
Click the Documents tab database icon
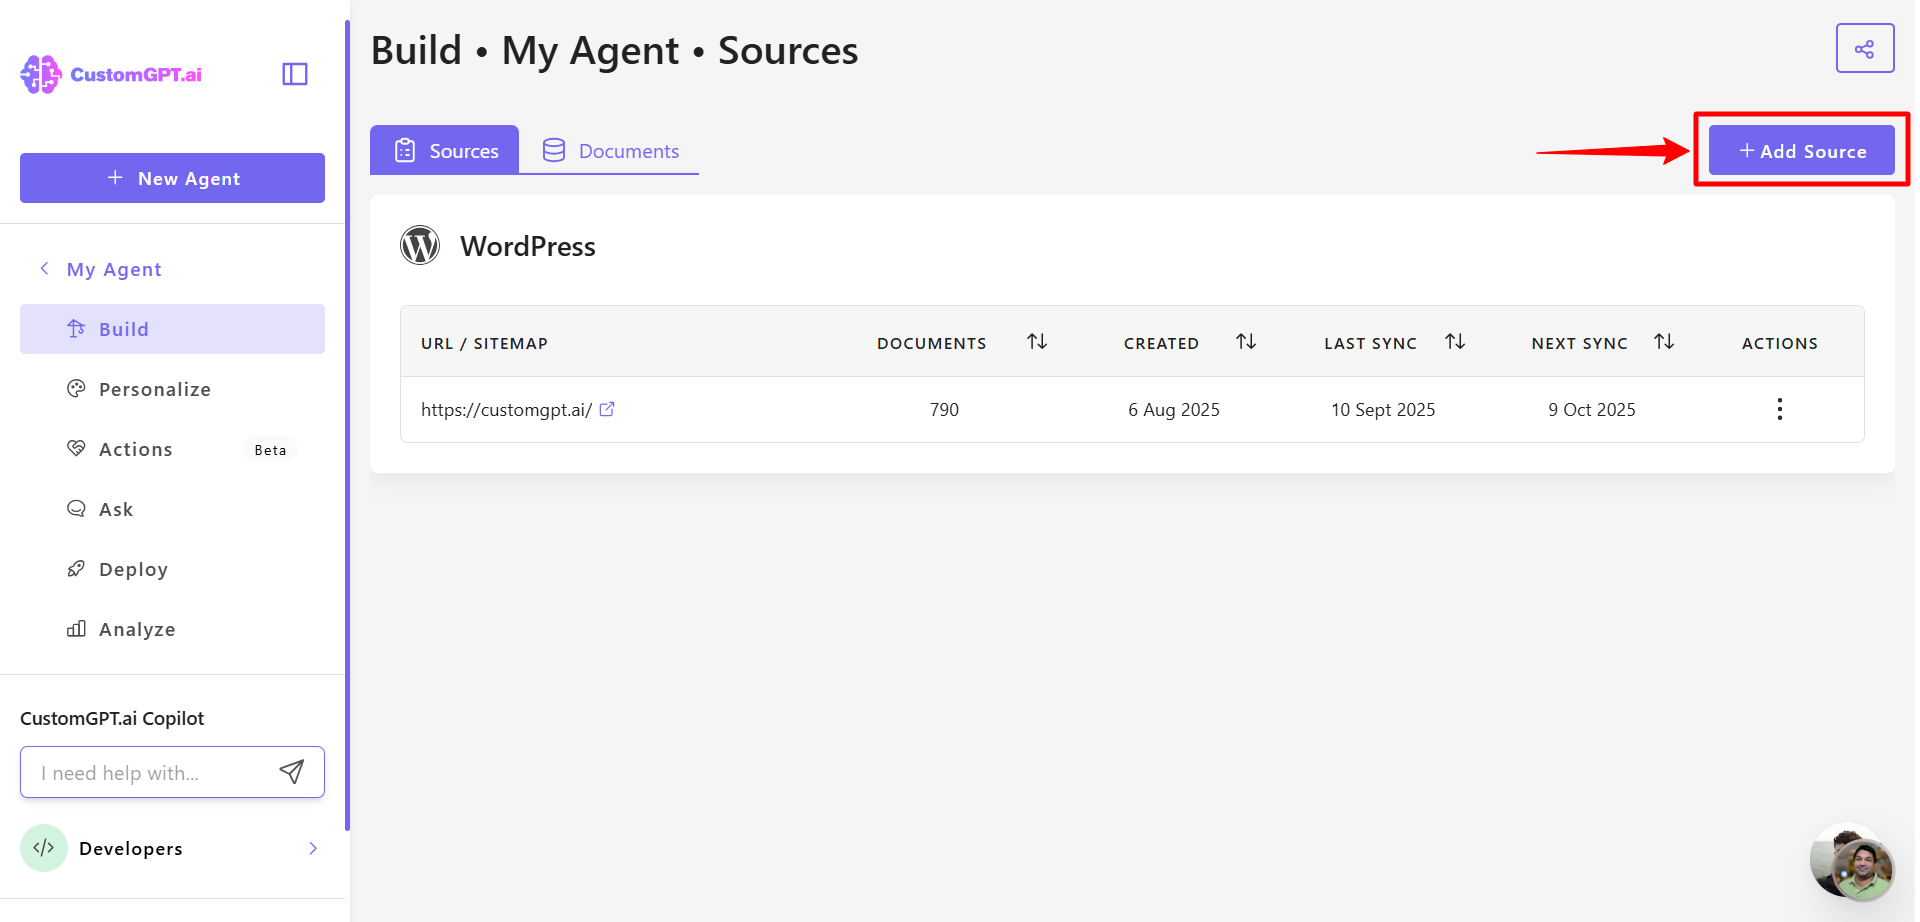tap(554, 150)
